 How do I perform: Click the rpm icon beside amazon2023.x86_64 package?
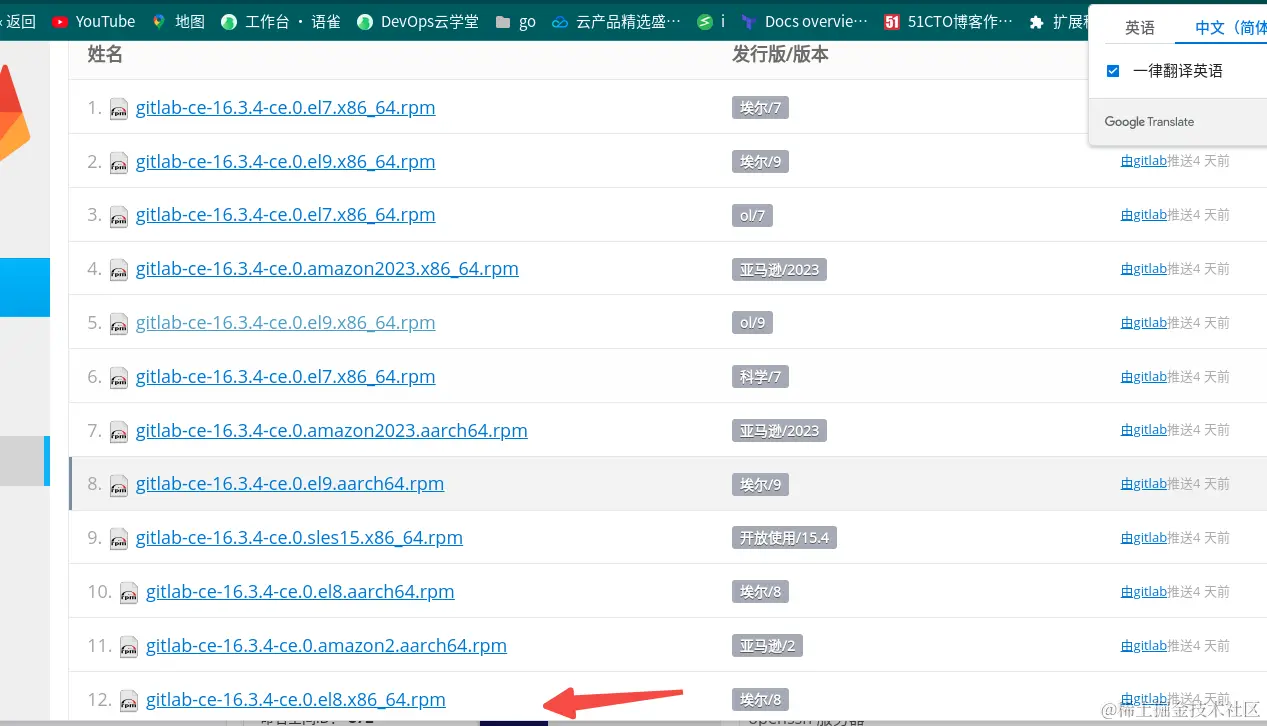point(119,270)
